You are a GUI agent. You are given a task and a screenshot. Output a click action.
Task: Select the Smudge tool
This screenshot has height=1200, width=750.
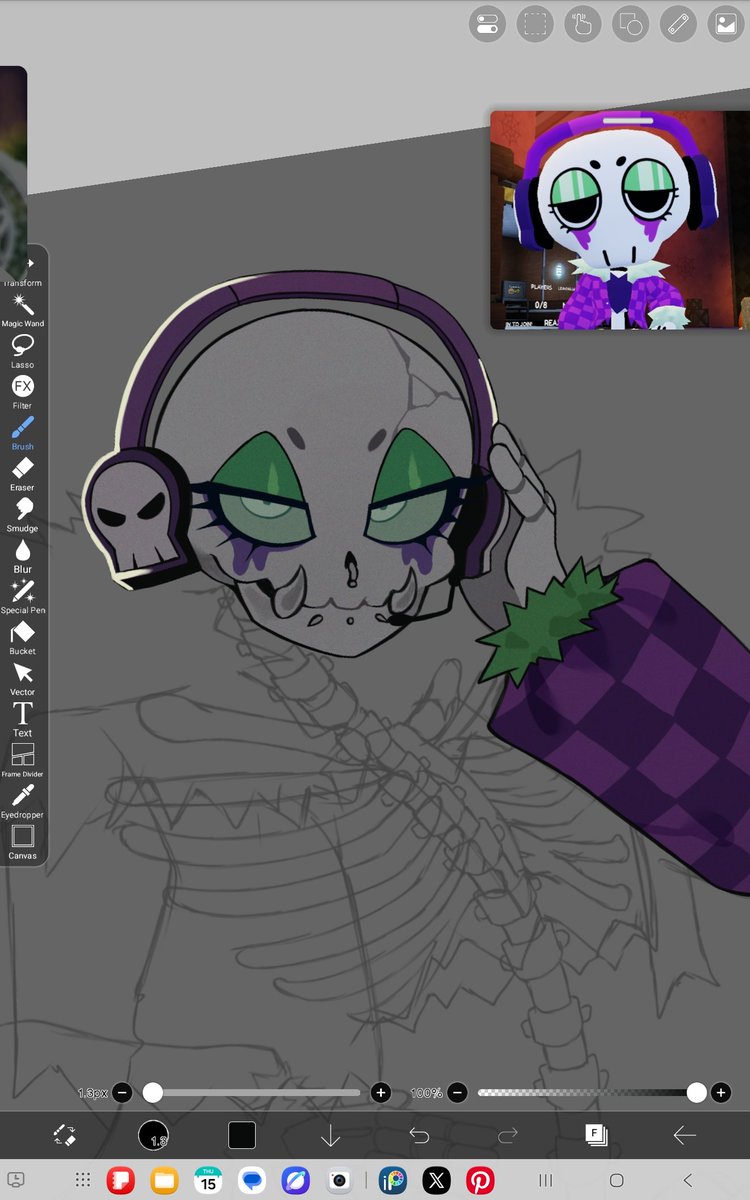[22, 516]
